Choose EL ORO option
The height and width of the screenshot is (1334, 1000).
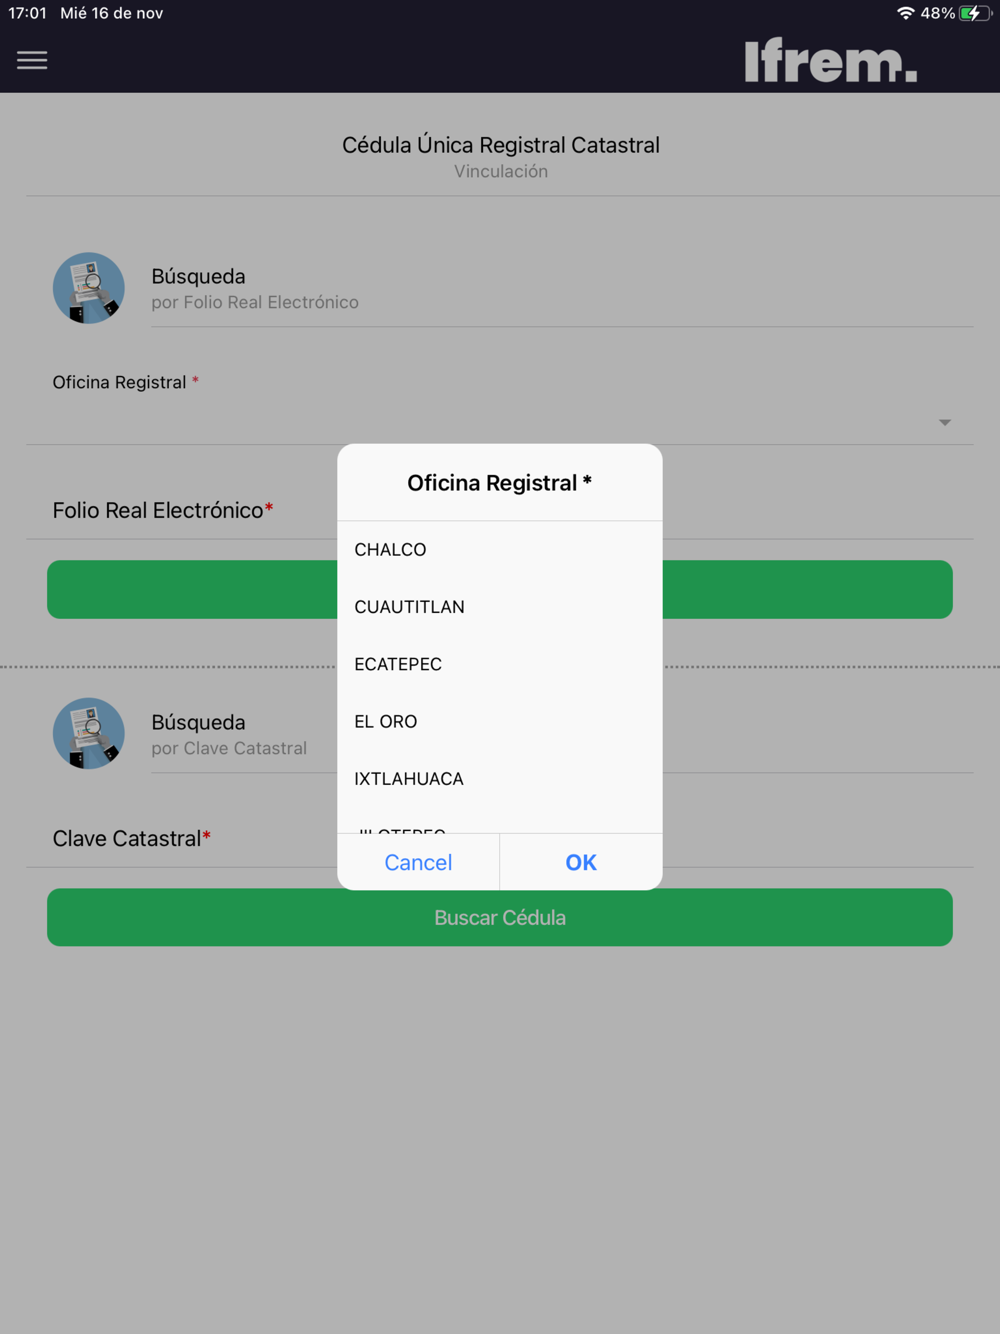pyautogui.click(x=500, y=721)
